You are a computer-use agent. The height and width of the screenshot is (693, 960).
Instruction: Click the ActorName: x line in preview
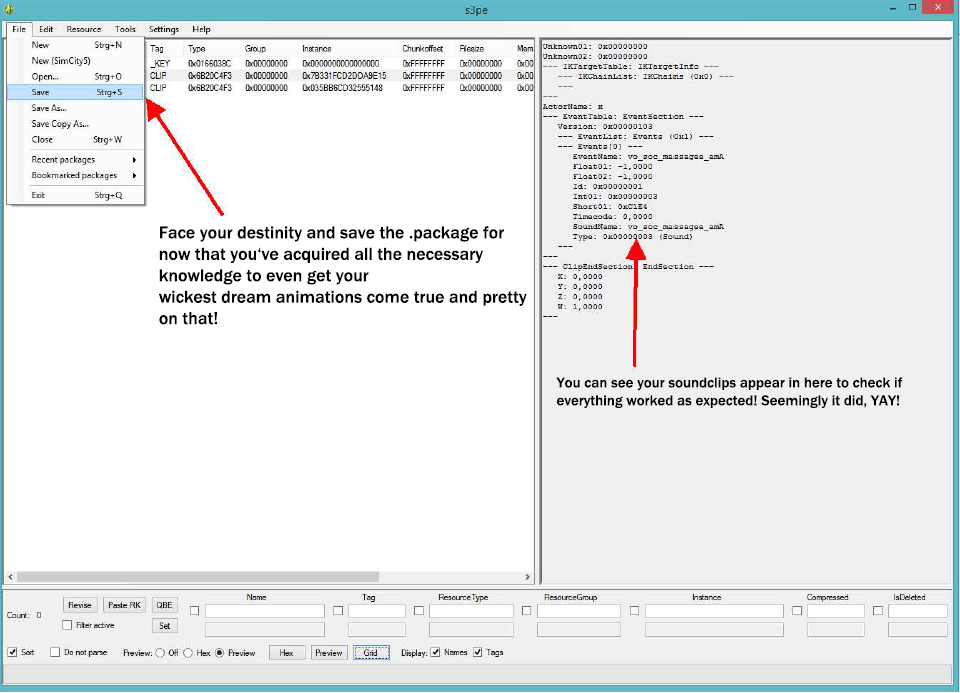tap(573, 107)
